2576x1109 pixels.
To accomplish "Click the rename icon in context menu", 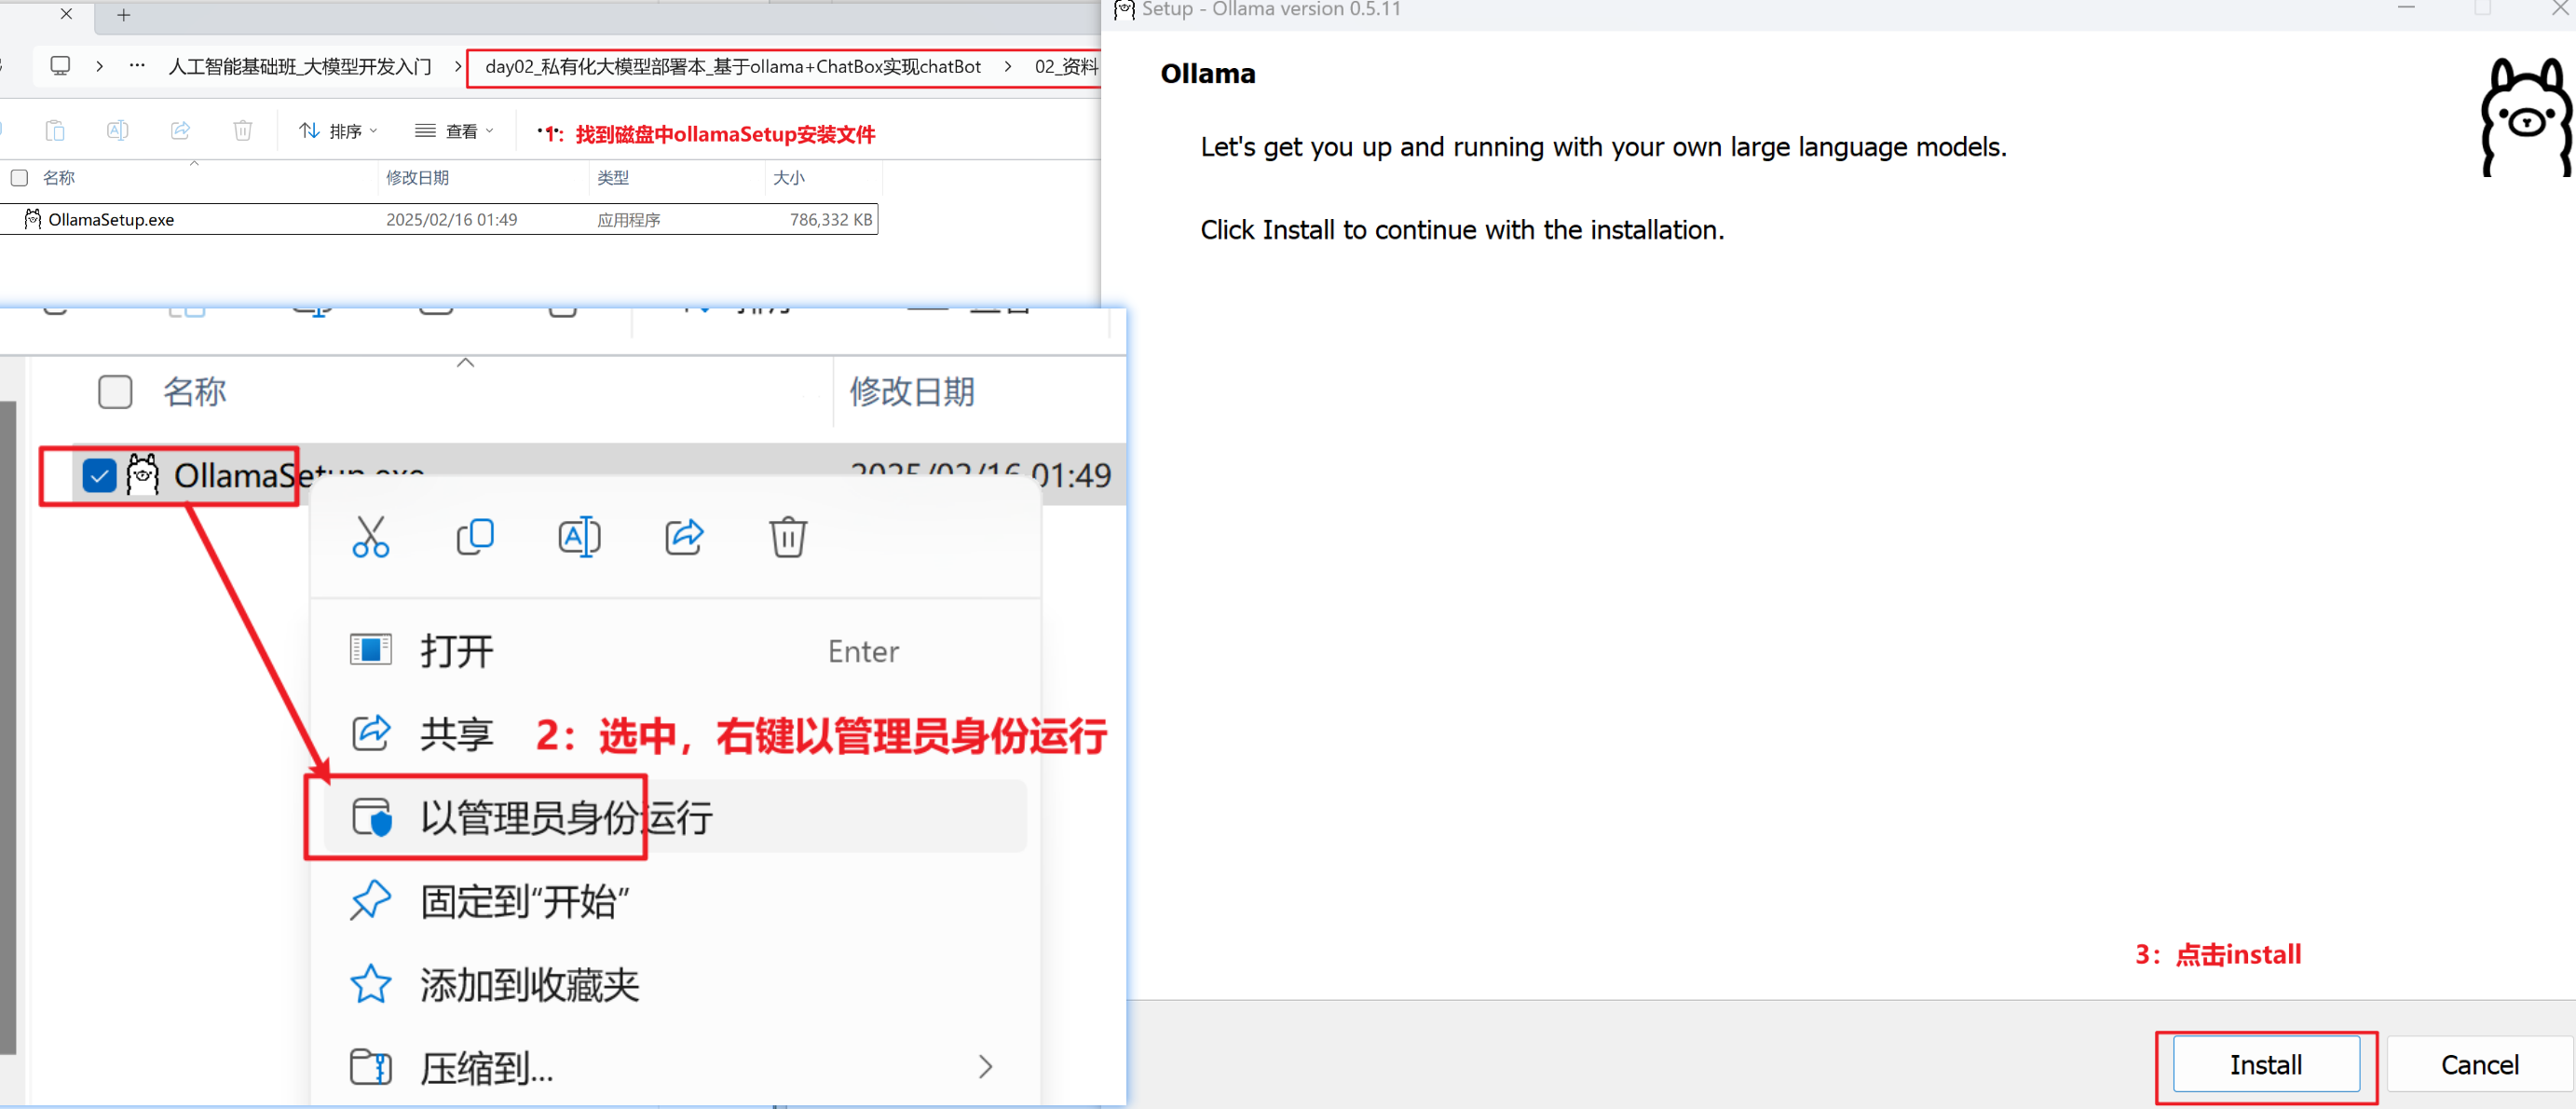I will pos(579,537).
